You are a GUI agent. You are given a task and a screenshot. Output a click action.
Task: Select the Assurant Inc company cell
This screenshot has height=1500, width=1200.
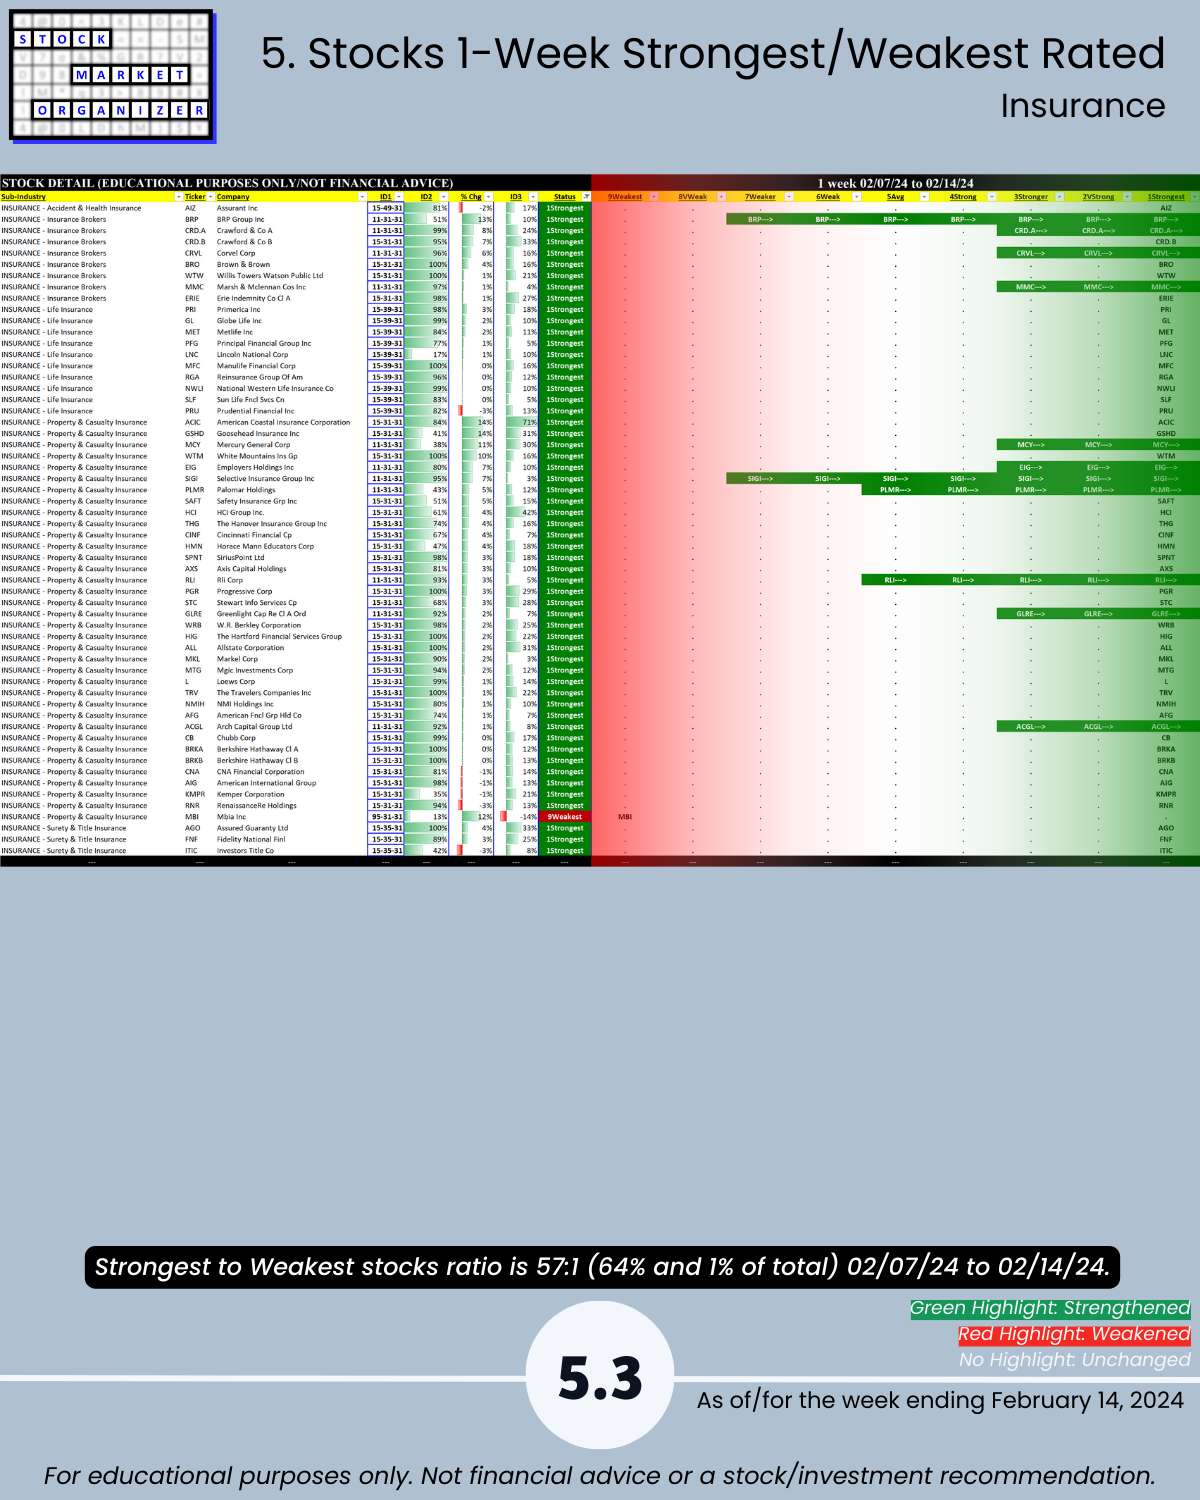coord(291,208)
